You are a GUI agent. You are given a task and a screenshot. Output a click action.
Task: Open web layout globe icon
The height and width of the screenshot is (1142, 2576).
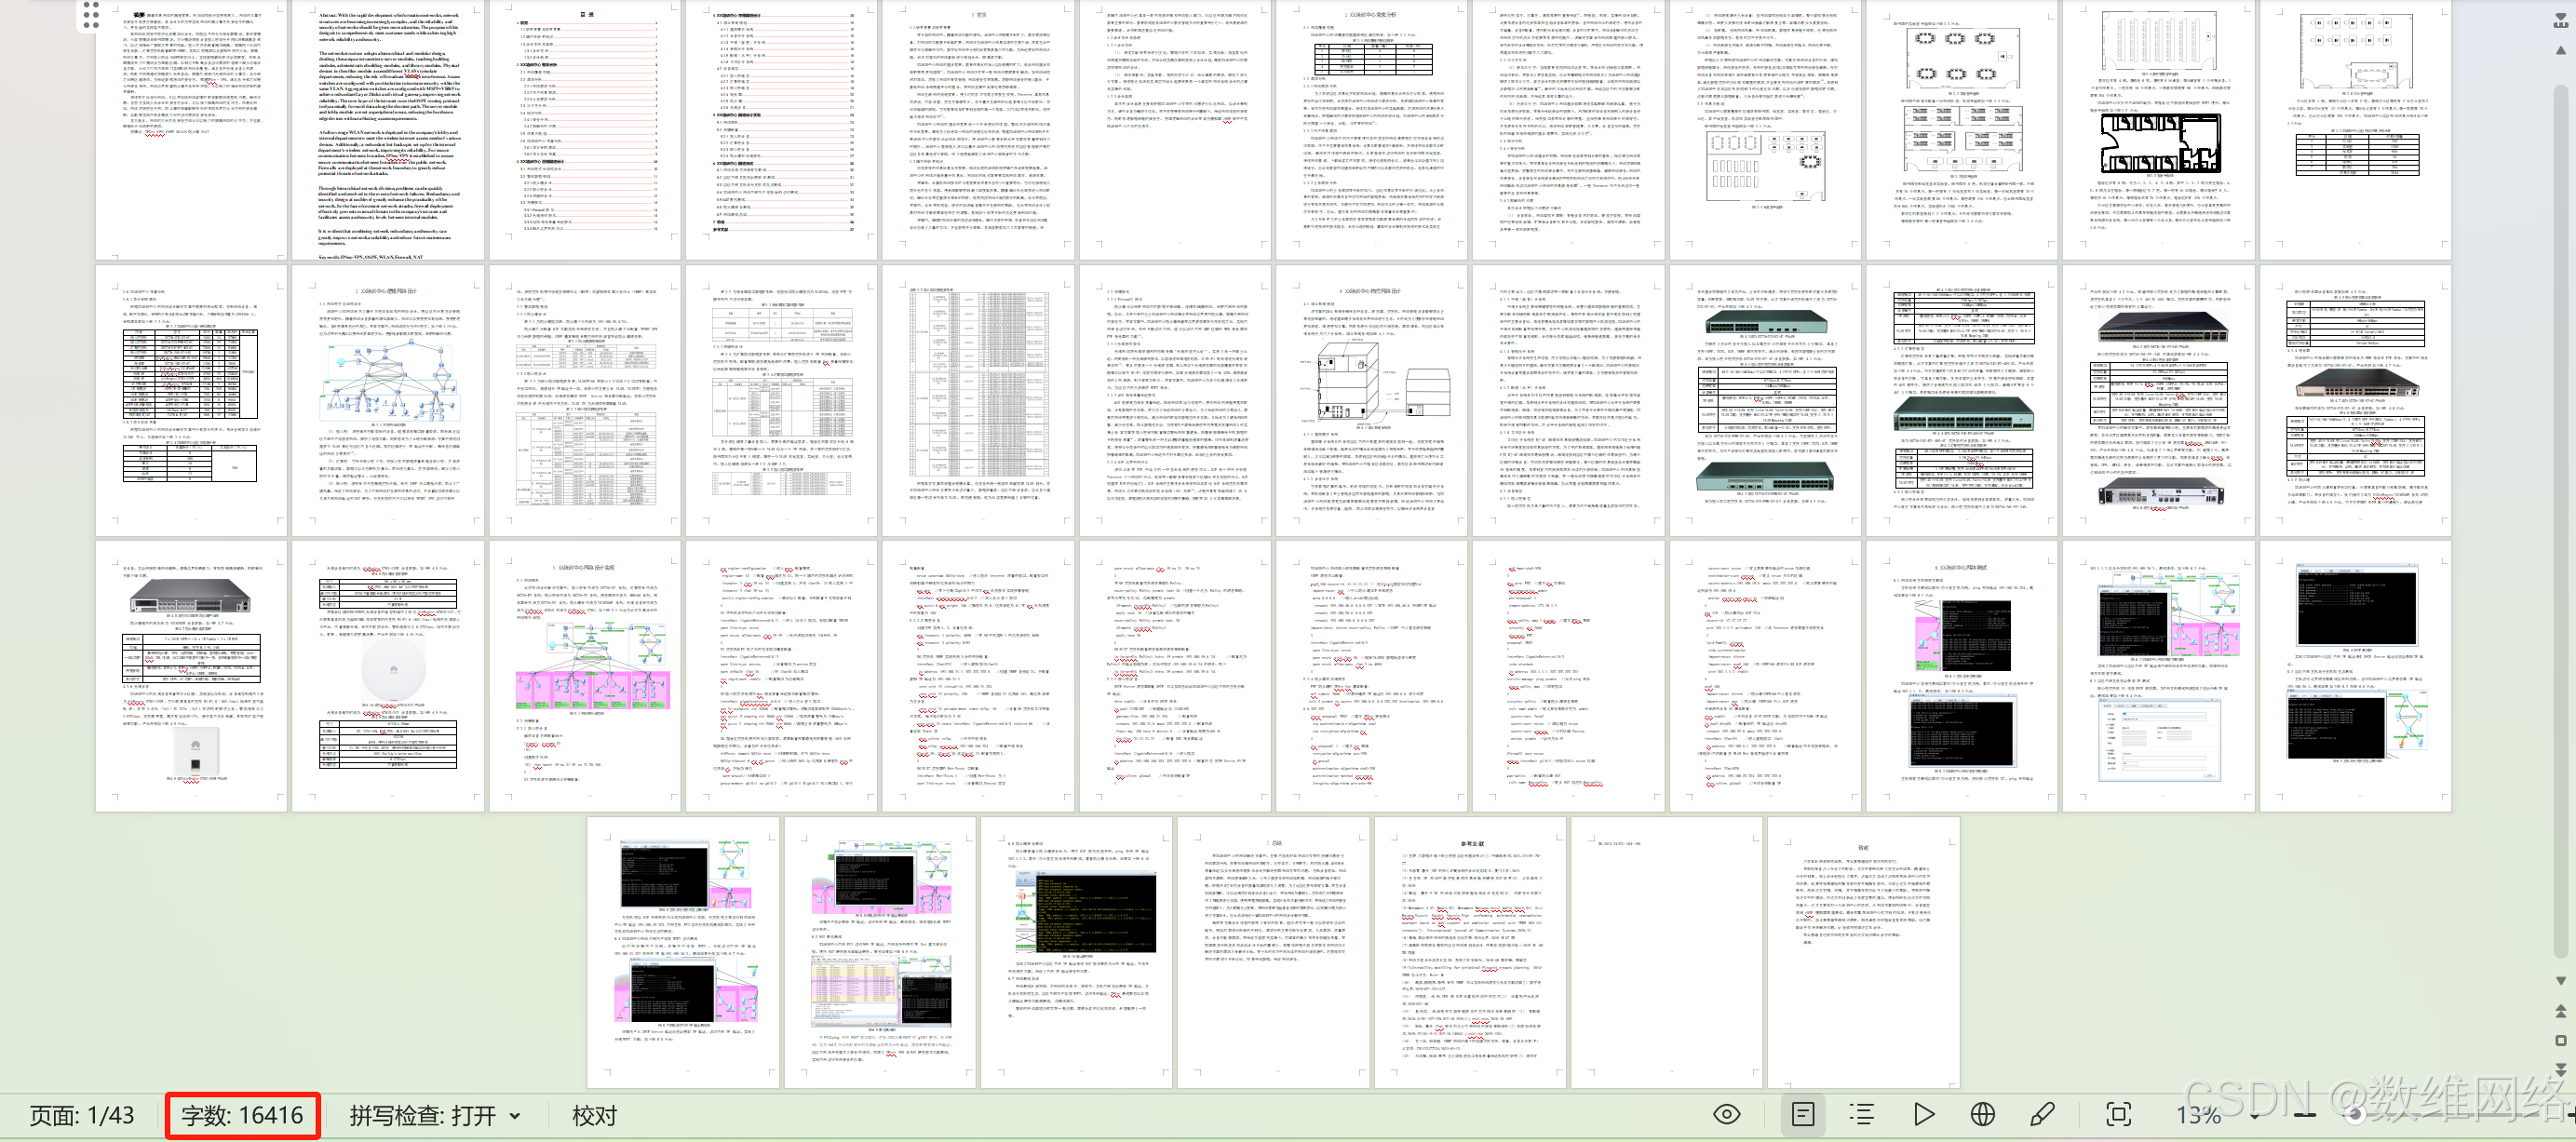pyautogui.click(x=1982, y=1114)
